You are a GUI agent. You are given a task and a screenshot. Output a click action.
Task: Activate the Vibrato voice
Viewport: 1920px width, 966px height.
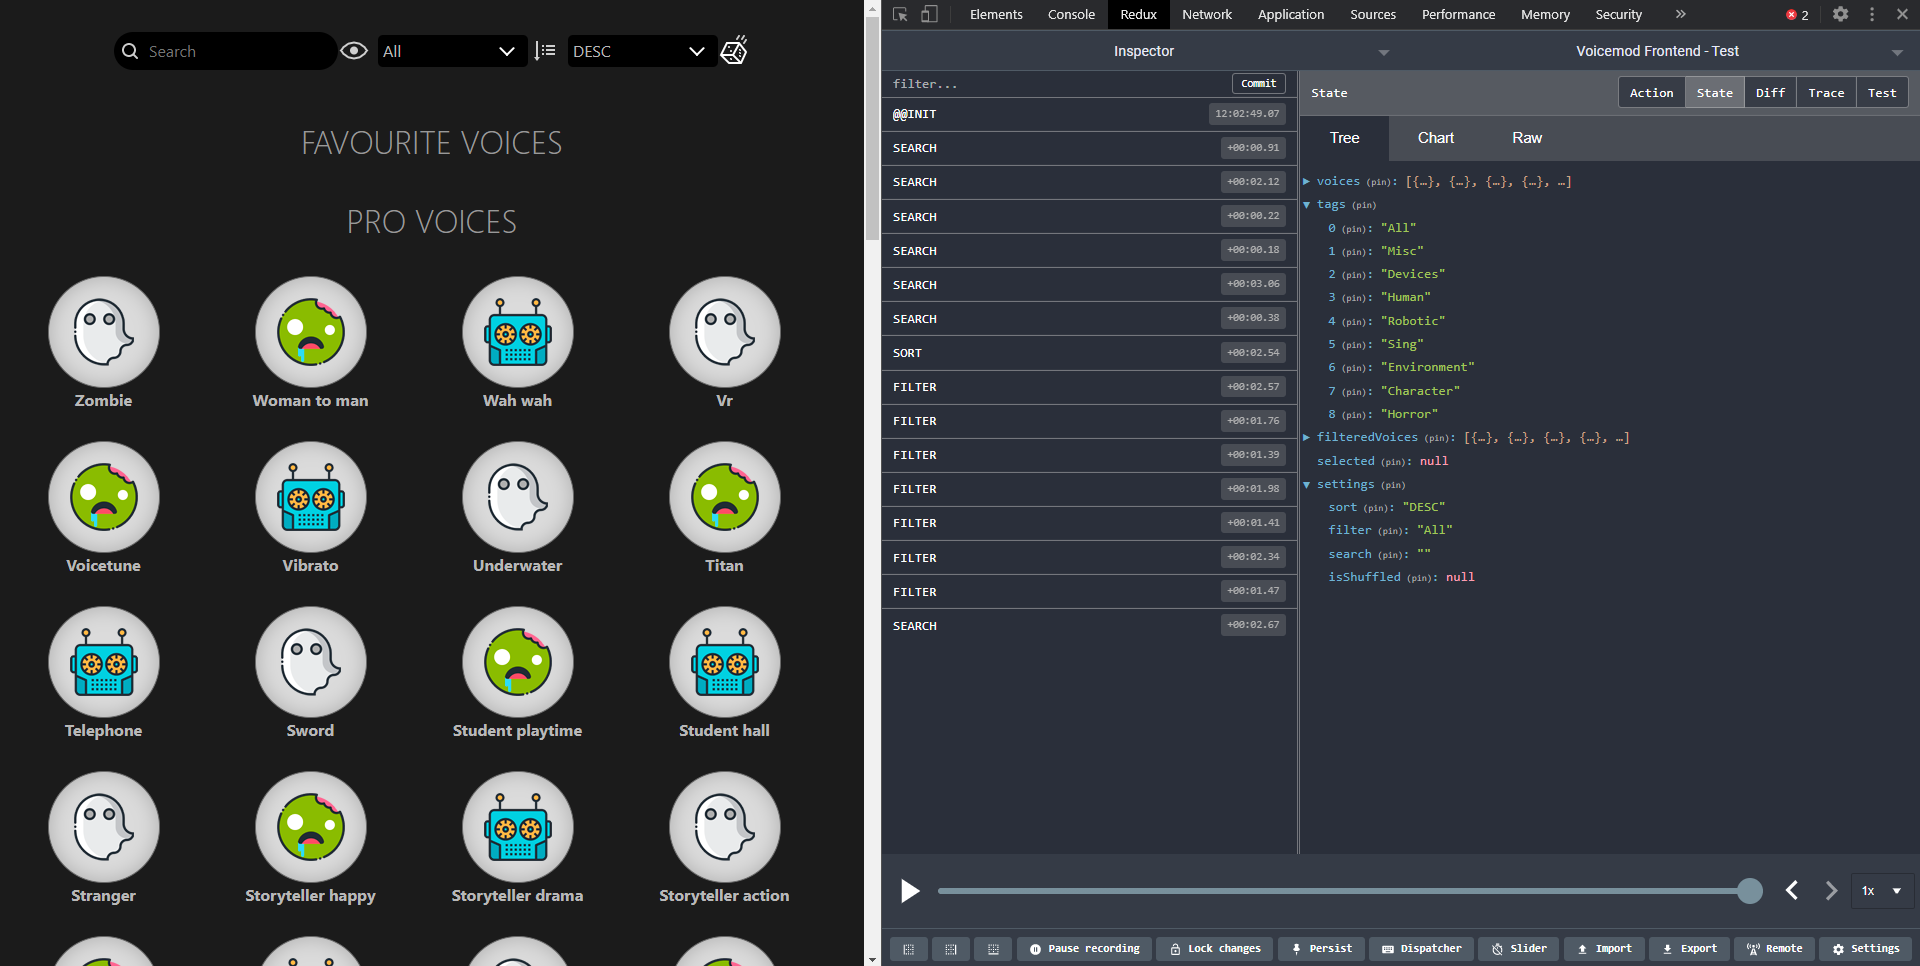(311, 497)
